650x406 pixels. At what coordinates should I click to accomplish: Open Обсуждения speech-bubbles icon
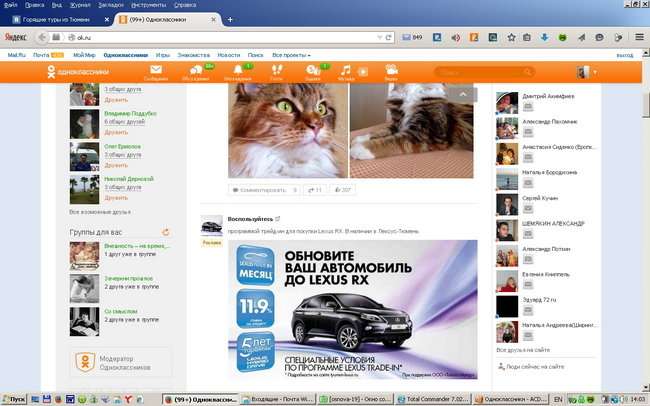tap(196, 72)
